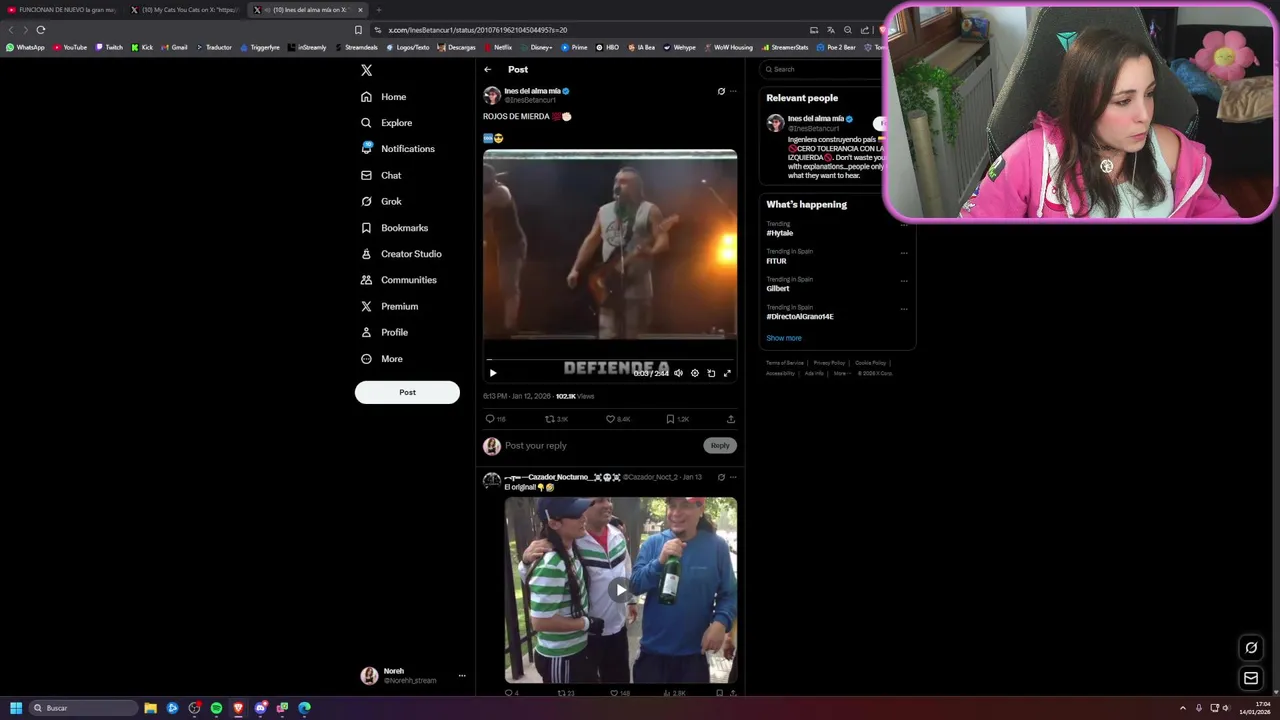Screen dimensions: 1280x720
Task: Mute the video volume icon
Action: click(678, 373)
